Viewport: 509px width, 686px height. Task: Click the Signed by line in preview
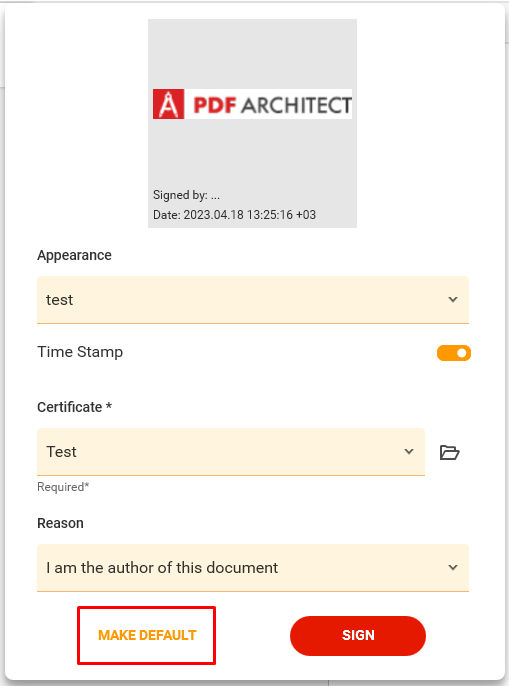(x=186, y=195)
